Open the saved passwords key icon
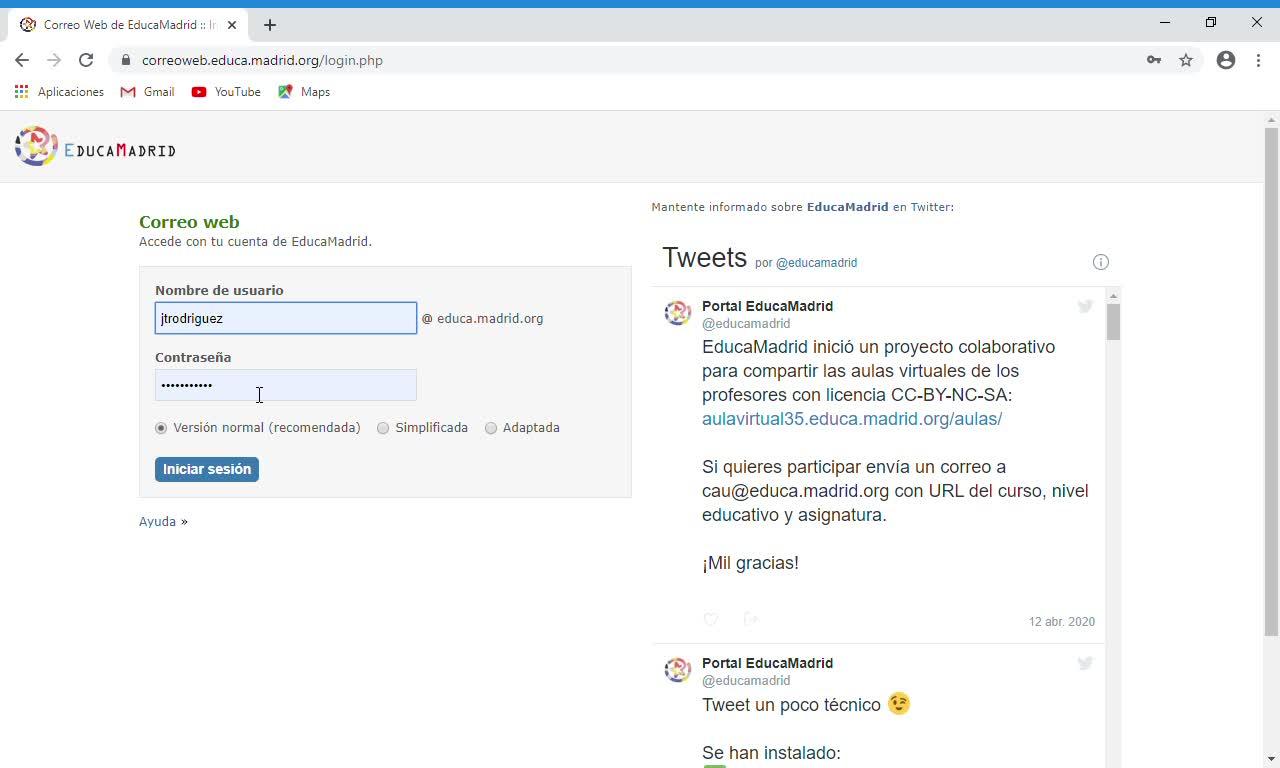This screenshot has width=1280, height=768. coord(1154,60)
